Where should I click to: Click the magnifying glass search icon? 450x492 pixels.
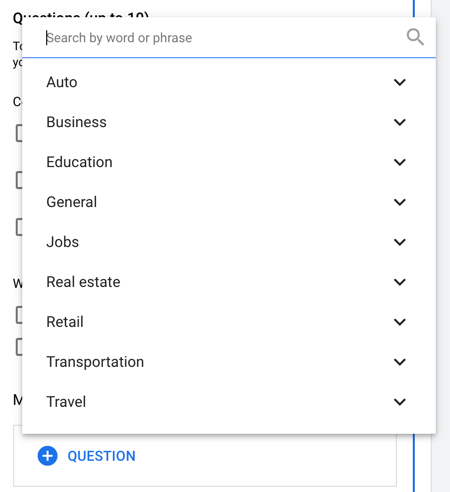[415, 37]
